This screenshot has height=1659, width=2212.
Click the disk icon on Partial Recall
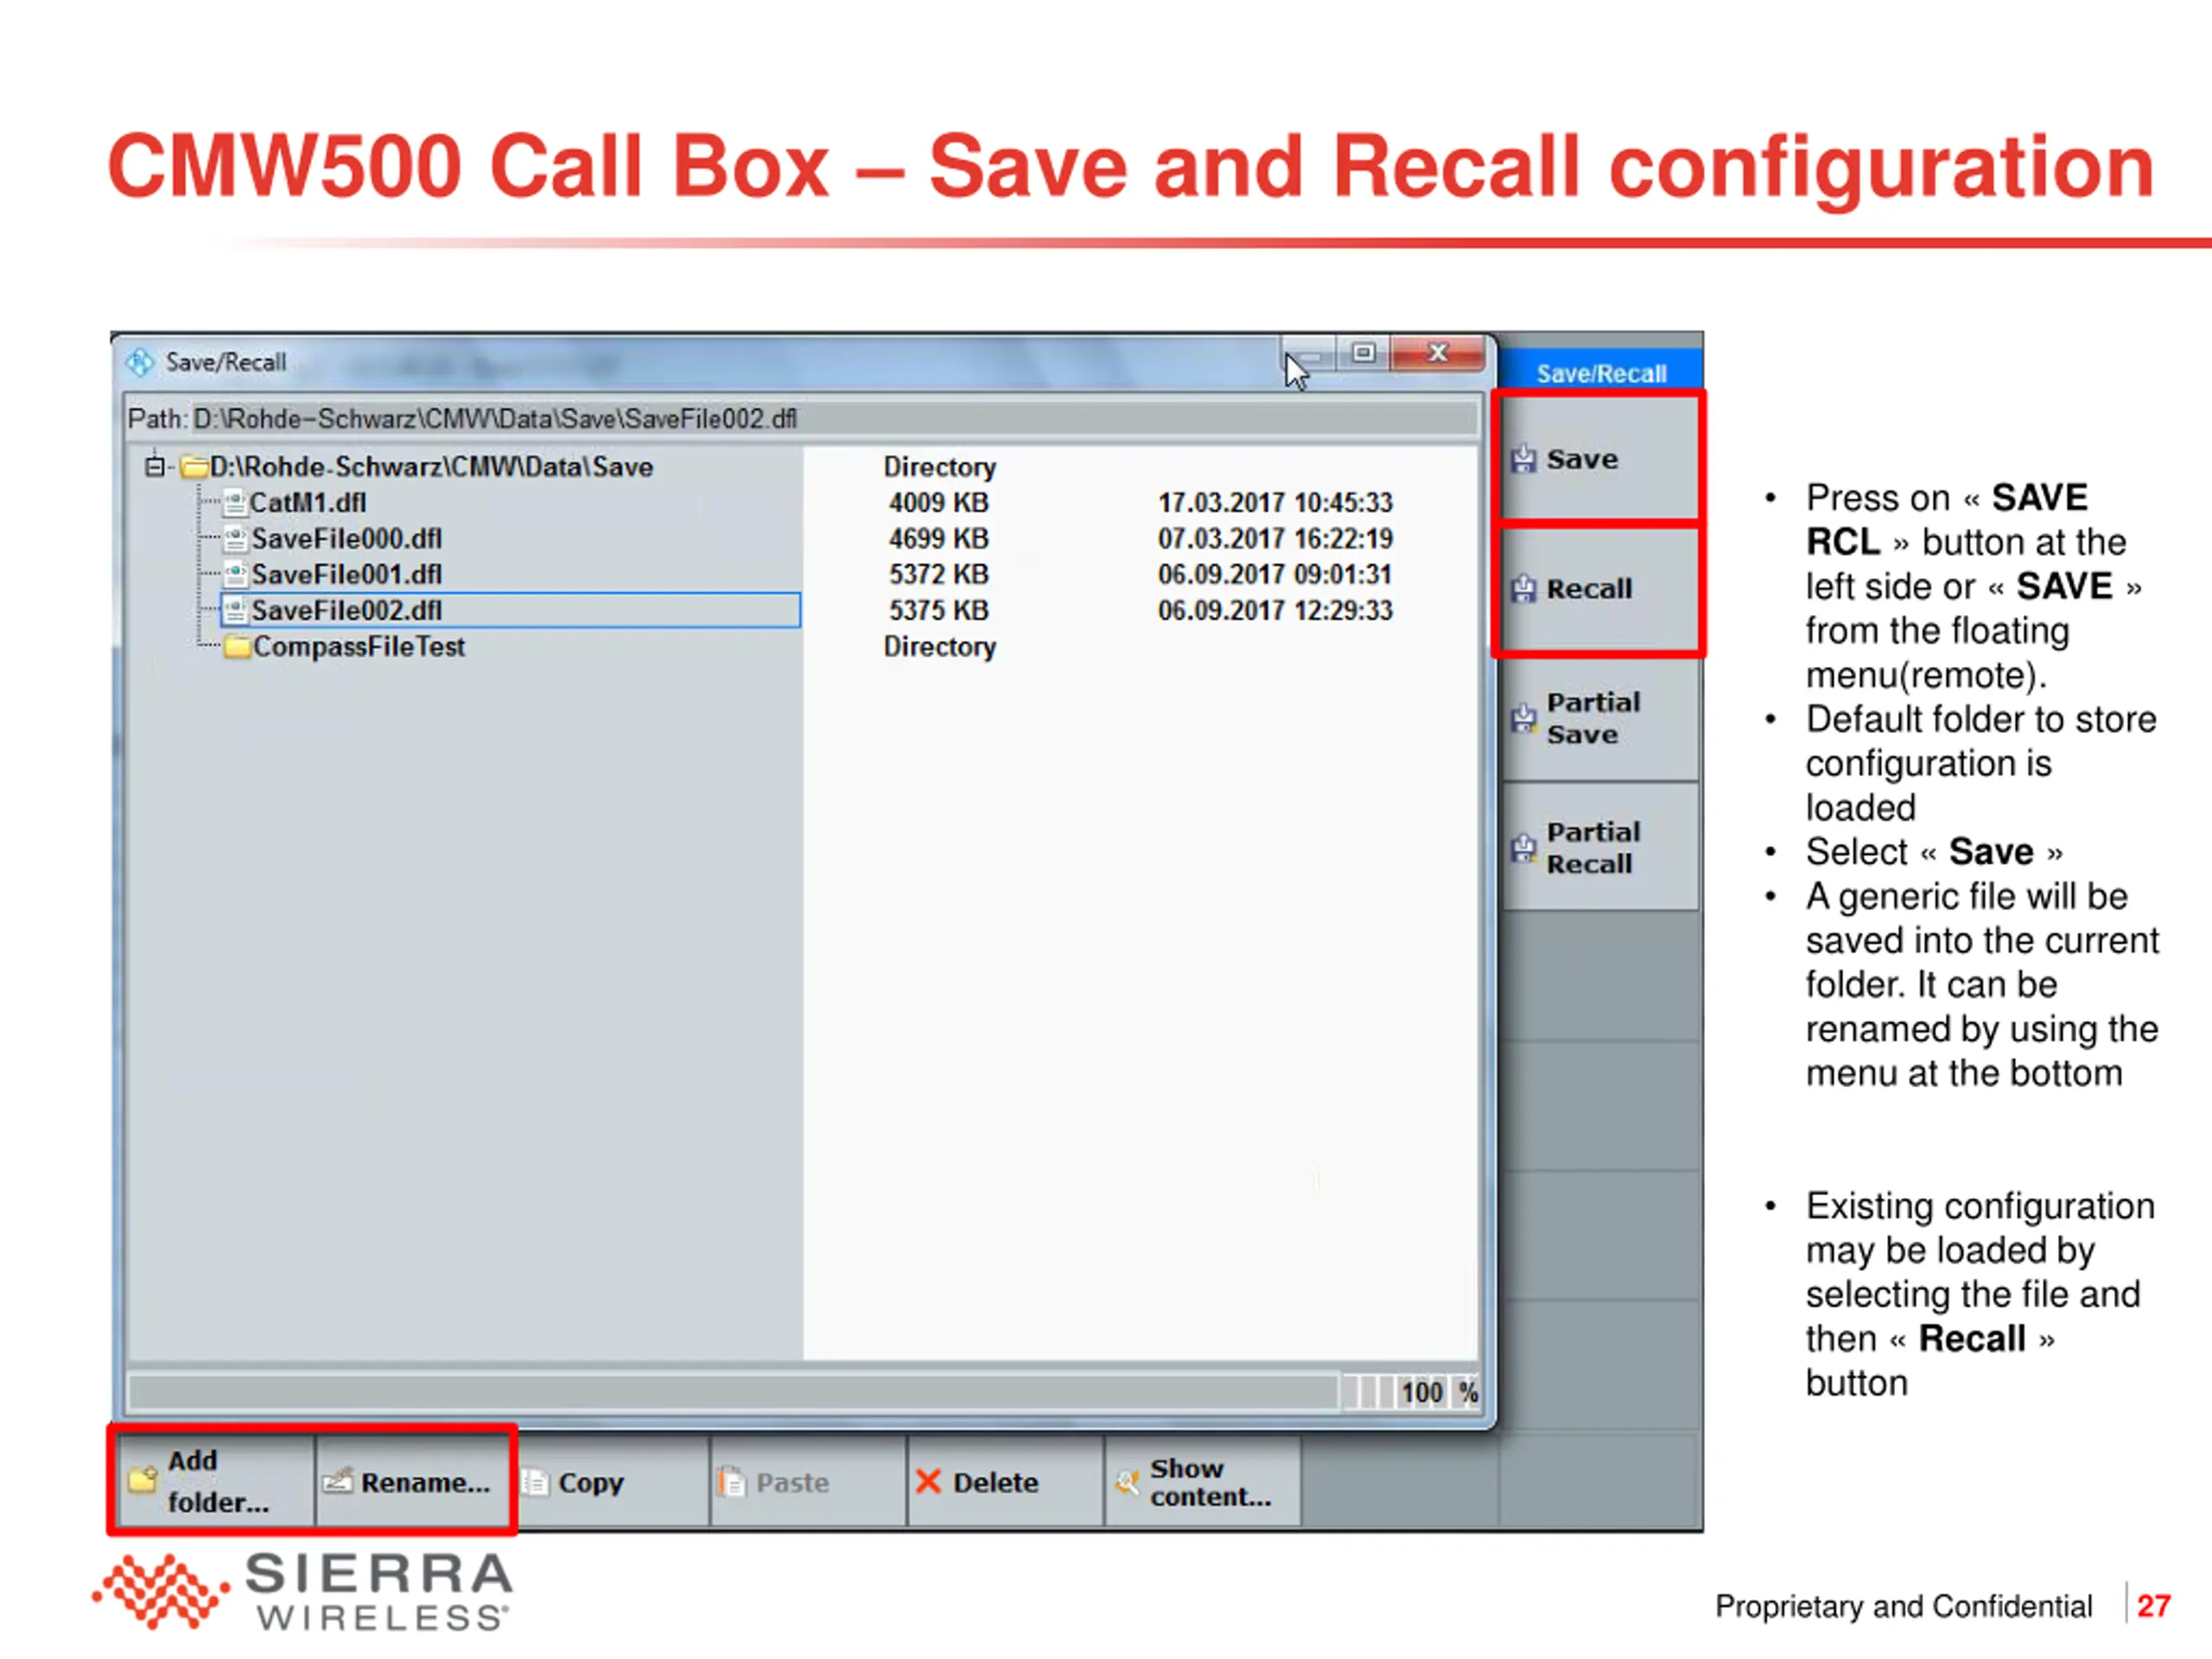[1523, 848]
